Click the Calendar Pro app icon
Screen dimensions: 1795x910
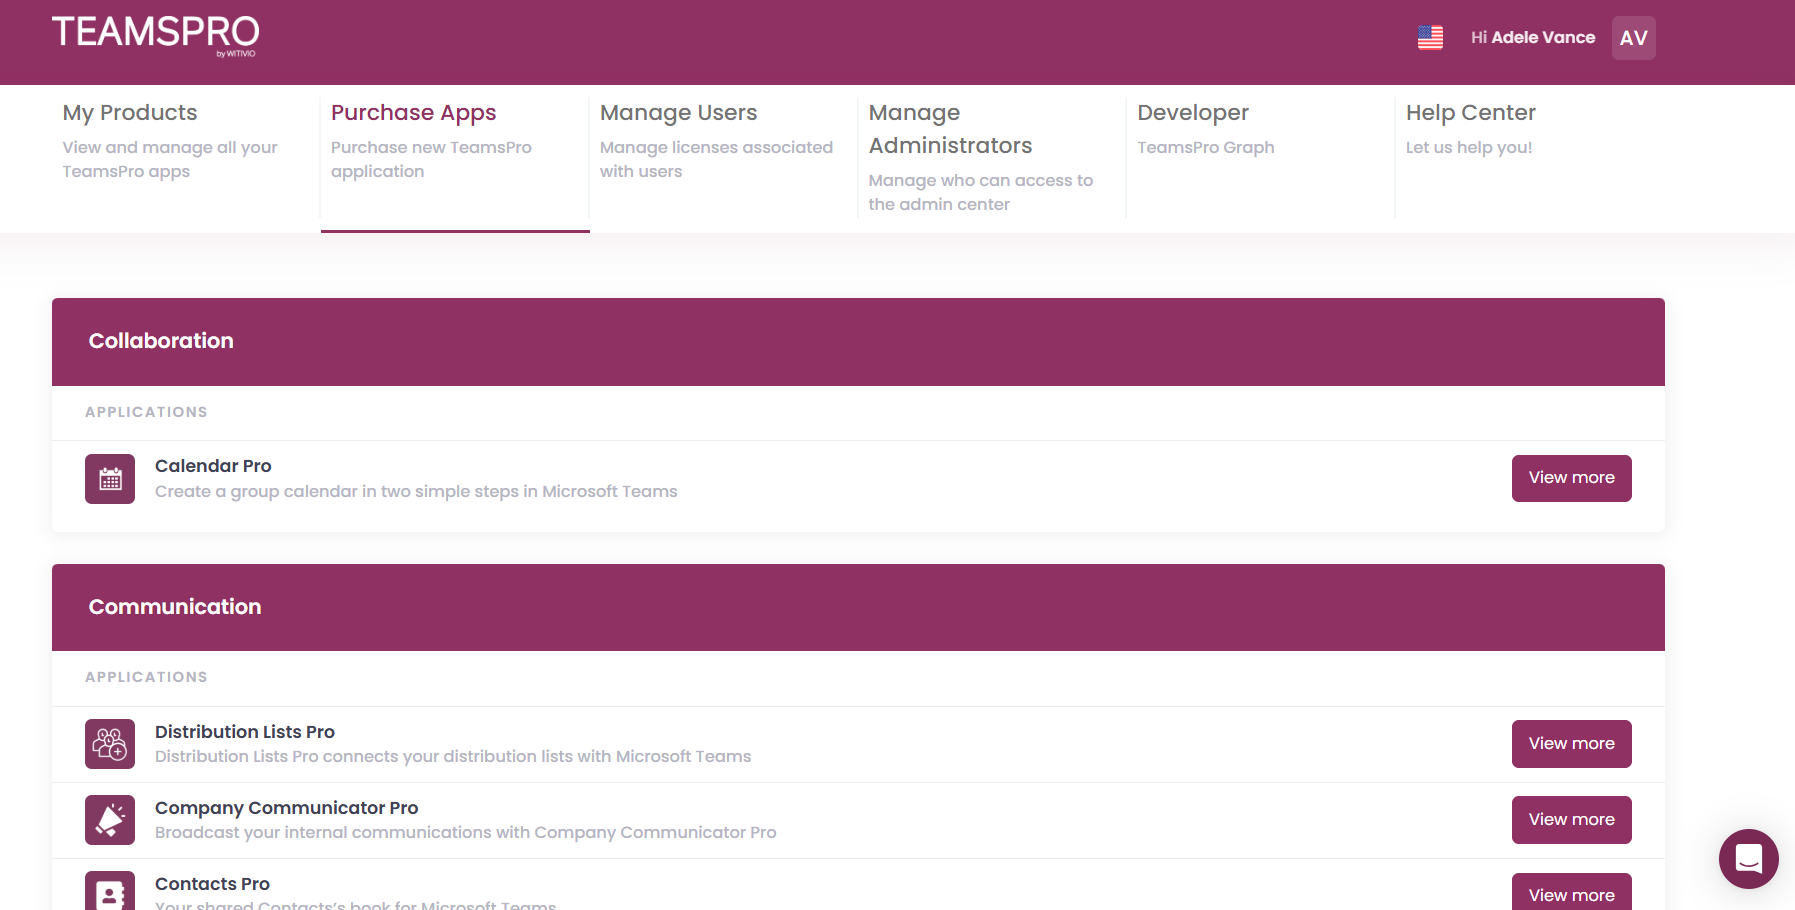(x=110, y=479)
